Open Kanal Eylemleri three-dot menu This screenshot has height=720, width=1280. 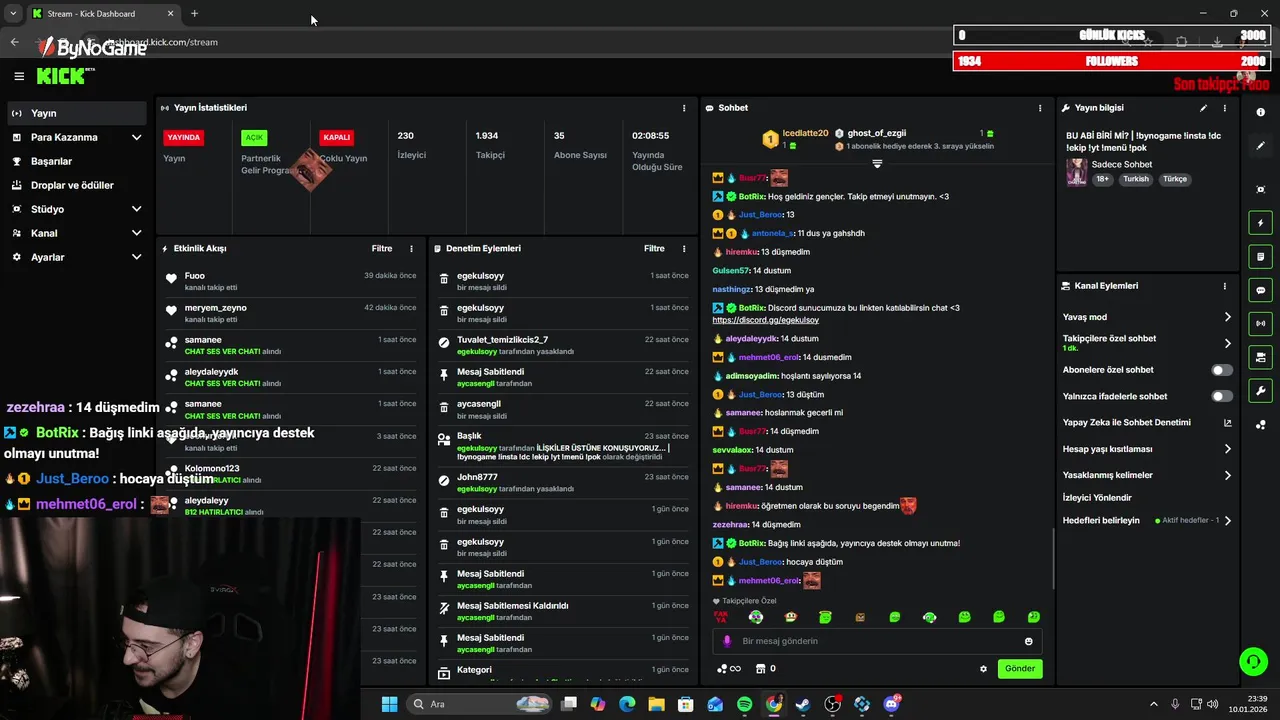click(x=1224, y=286)
